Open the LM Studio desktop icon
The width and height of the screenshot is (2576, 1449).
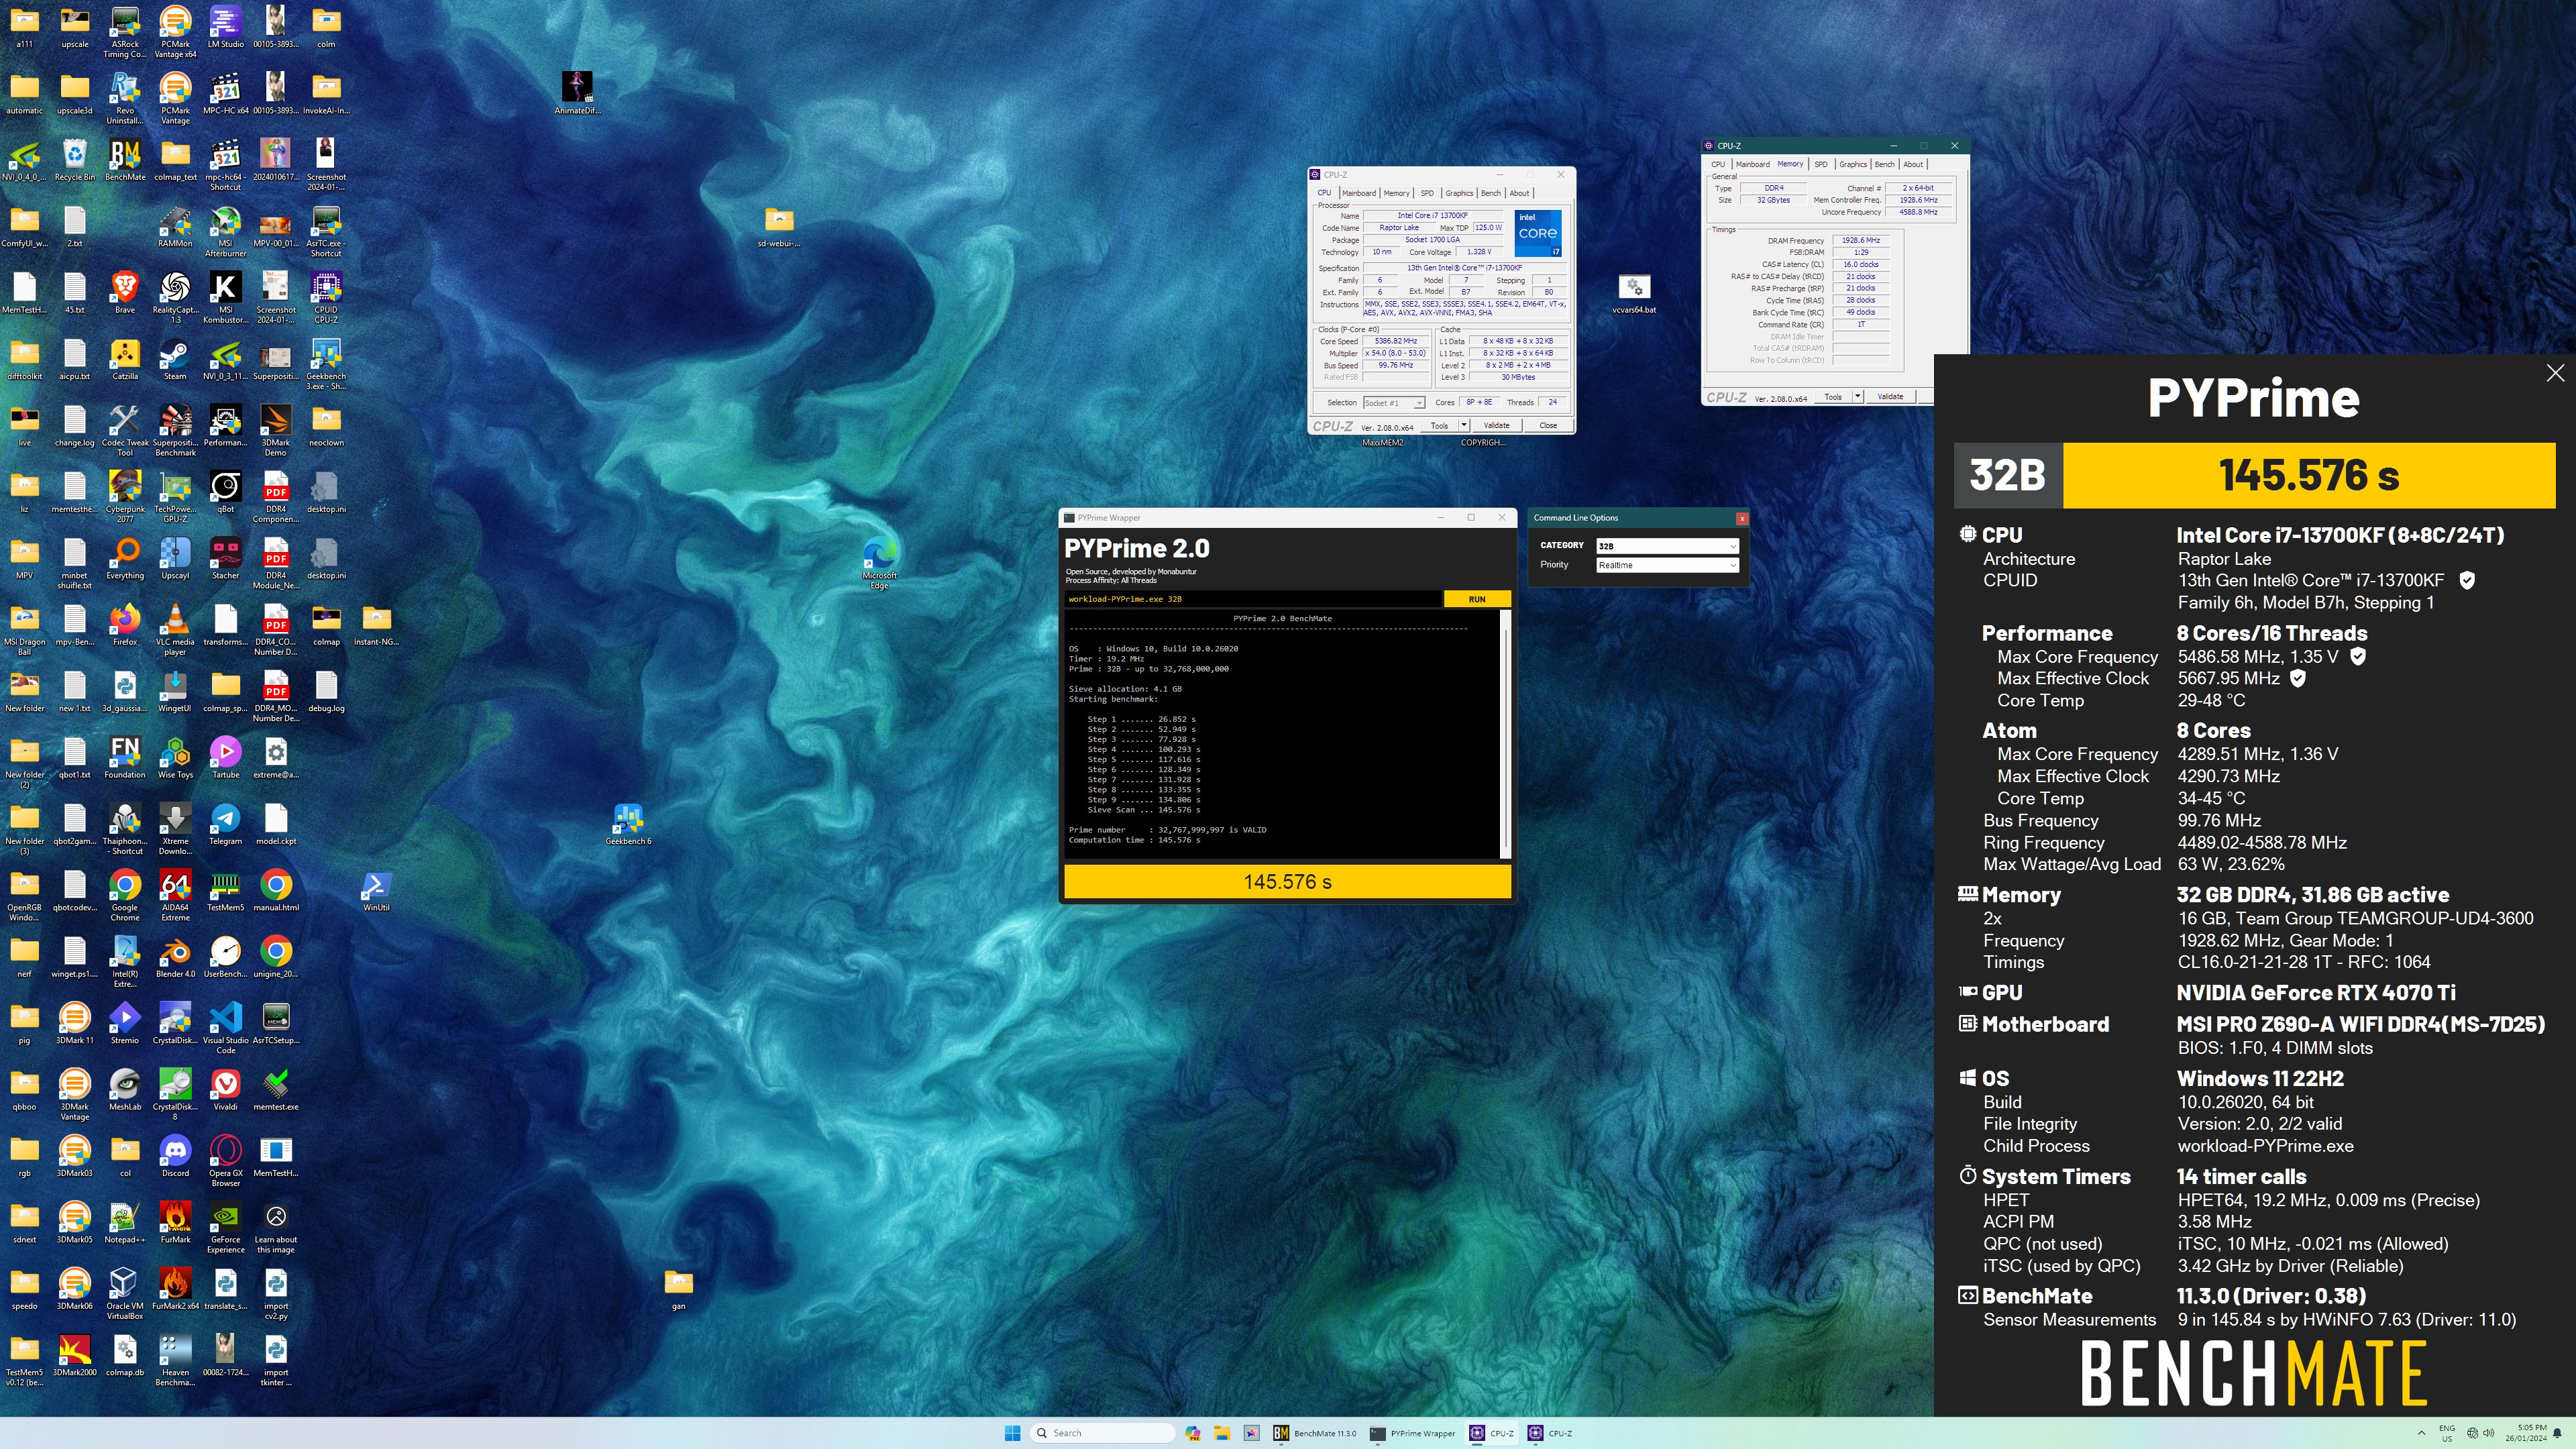225,27
